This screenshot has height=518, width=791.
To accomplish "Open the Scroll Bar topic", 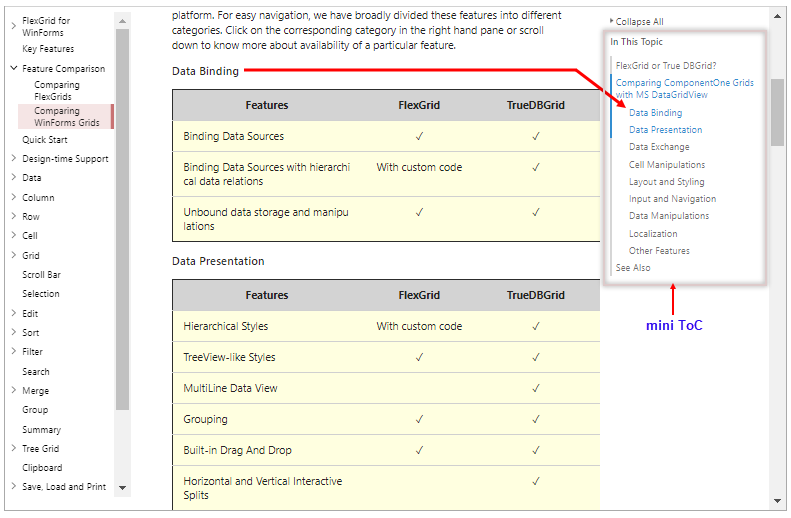I will [x=41, y=275].
